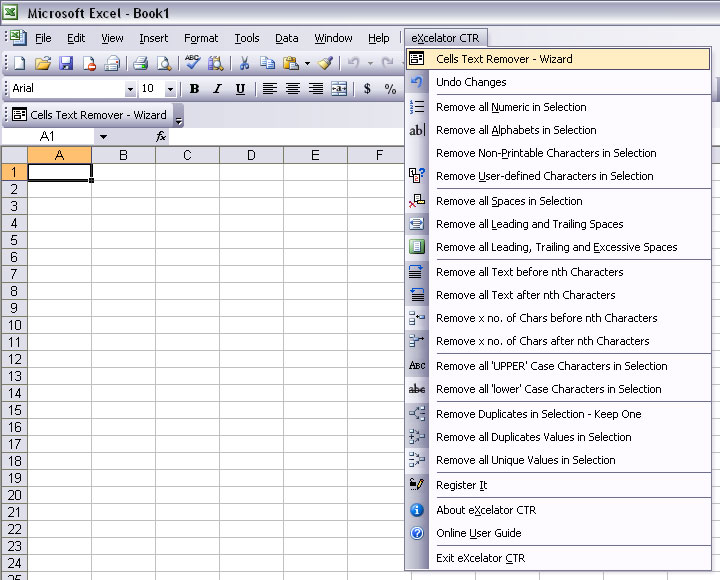Choose Remove all Text after nth Characters
This screenshot has width=720, height=580.
click(x=558, y=295)
